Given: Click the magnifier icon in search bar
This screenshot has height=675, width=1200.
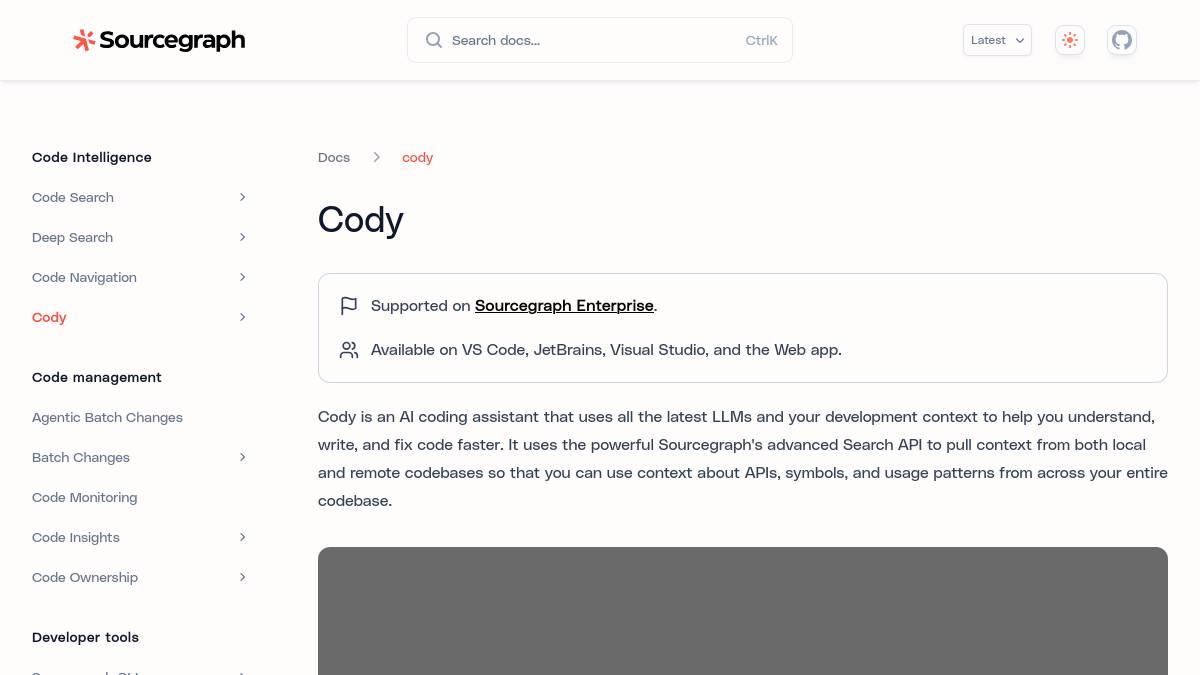Looking at the screenshot, I should tap(434, 40).
